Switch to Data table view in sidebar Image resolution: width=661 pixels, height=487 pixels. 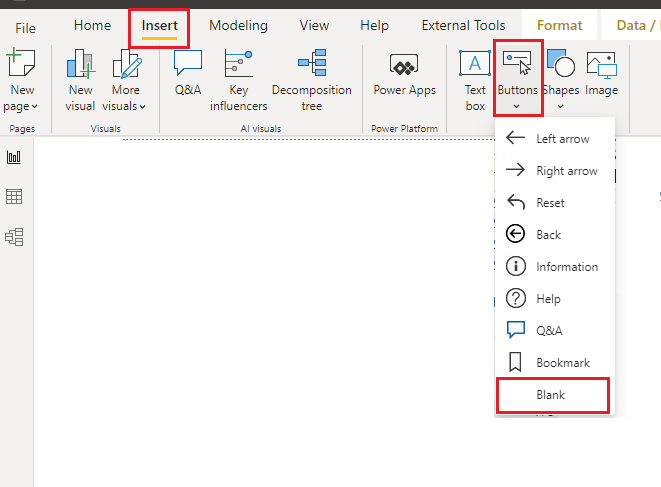coord(14,196)
